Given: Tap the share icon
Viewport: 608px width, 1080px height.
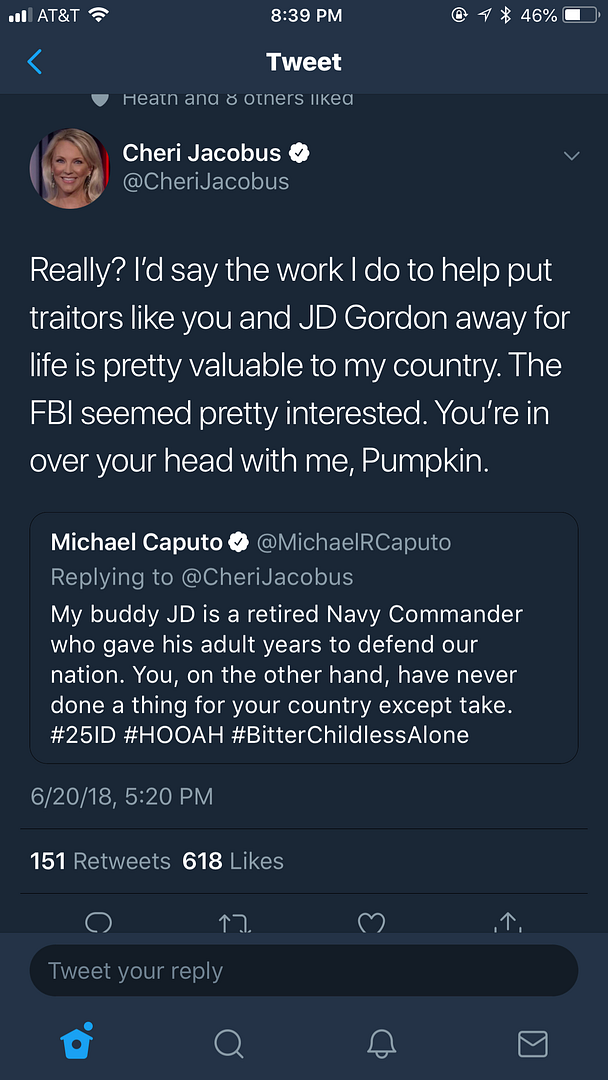Looking at the screenshot, I should (507, 923).
